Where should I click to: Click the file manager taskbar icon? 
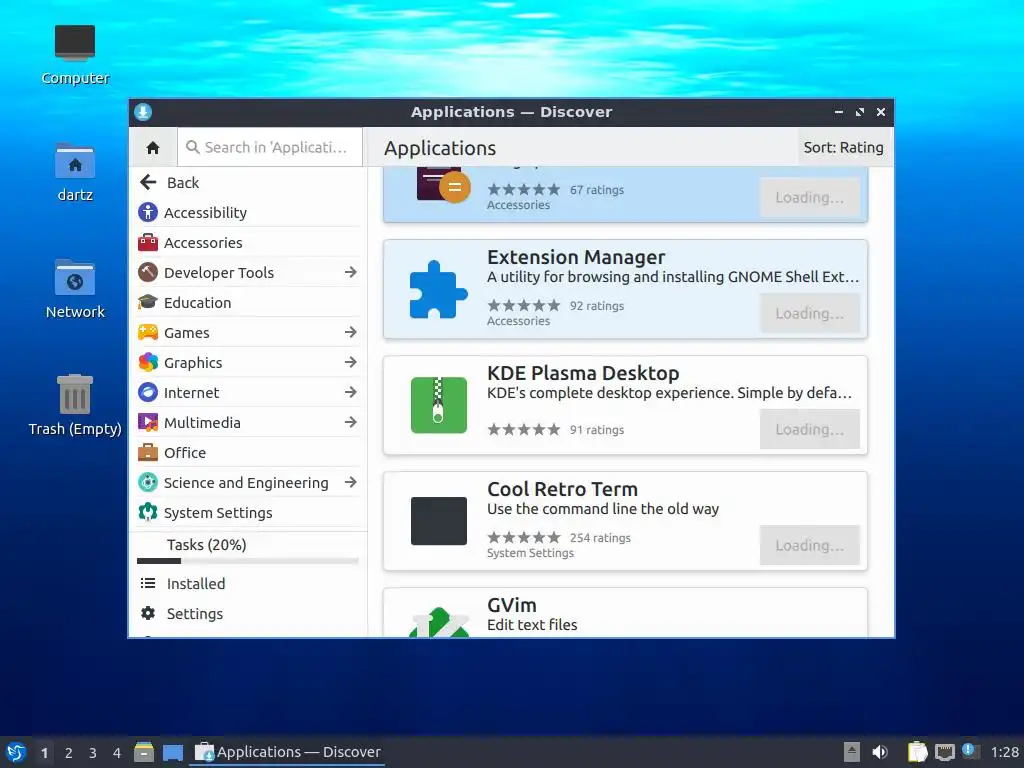144,752
